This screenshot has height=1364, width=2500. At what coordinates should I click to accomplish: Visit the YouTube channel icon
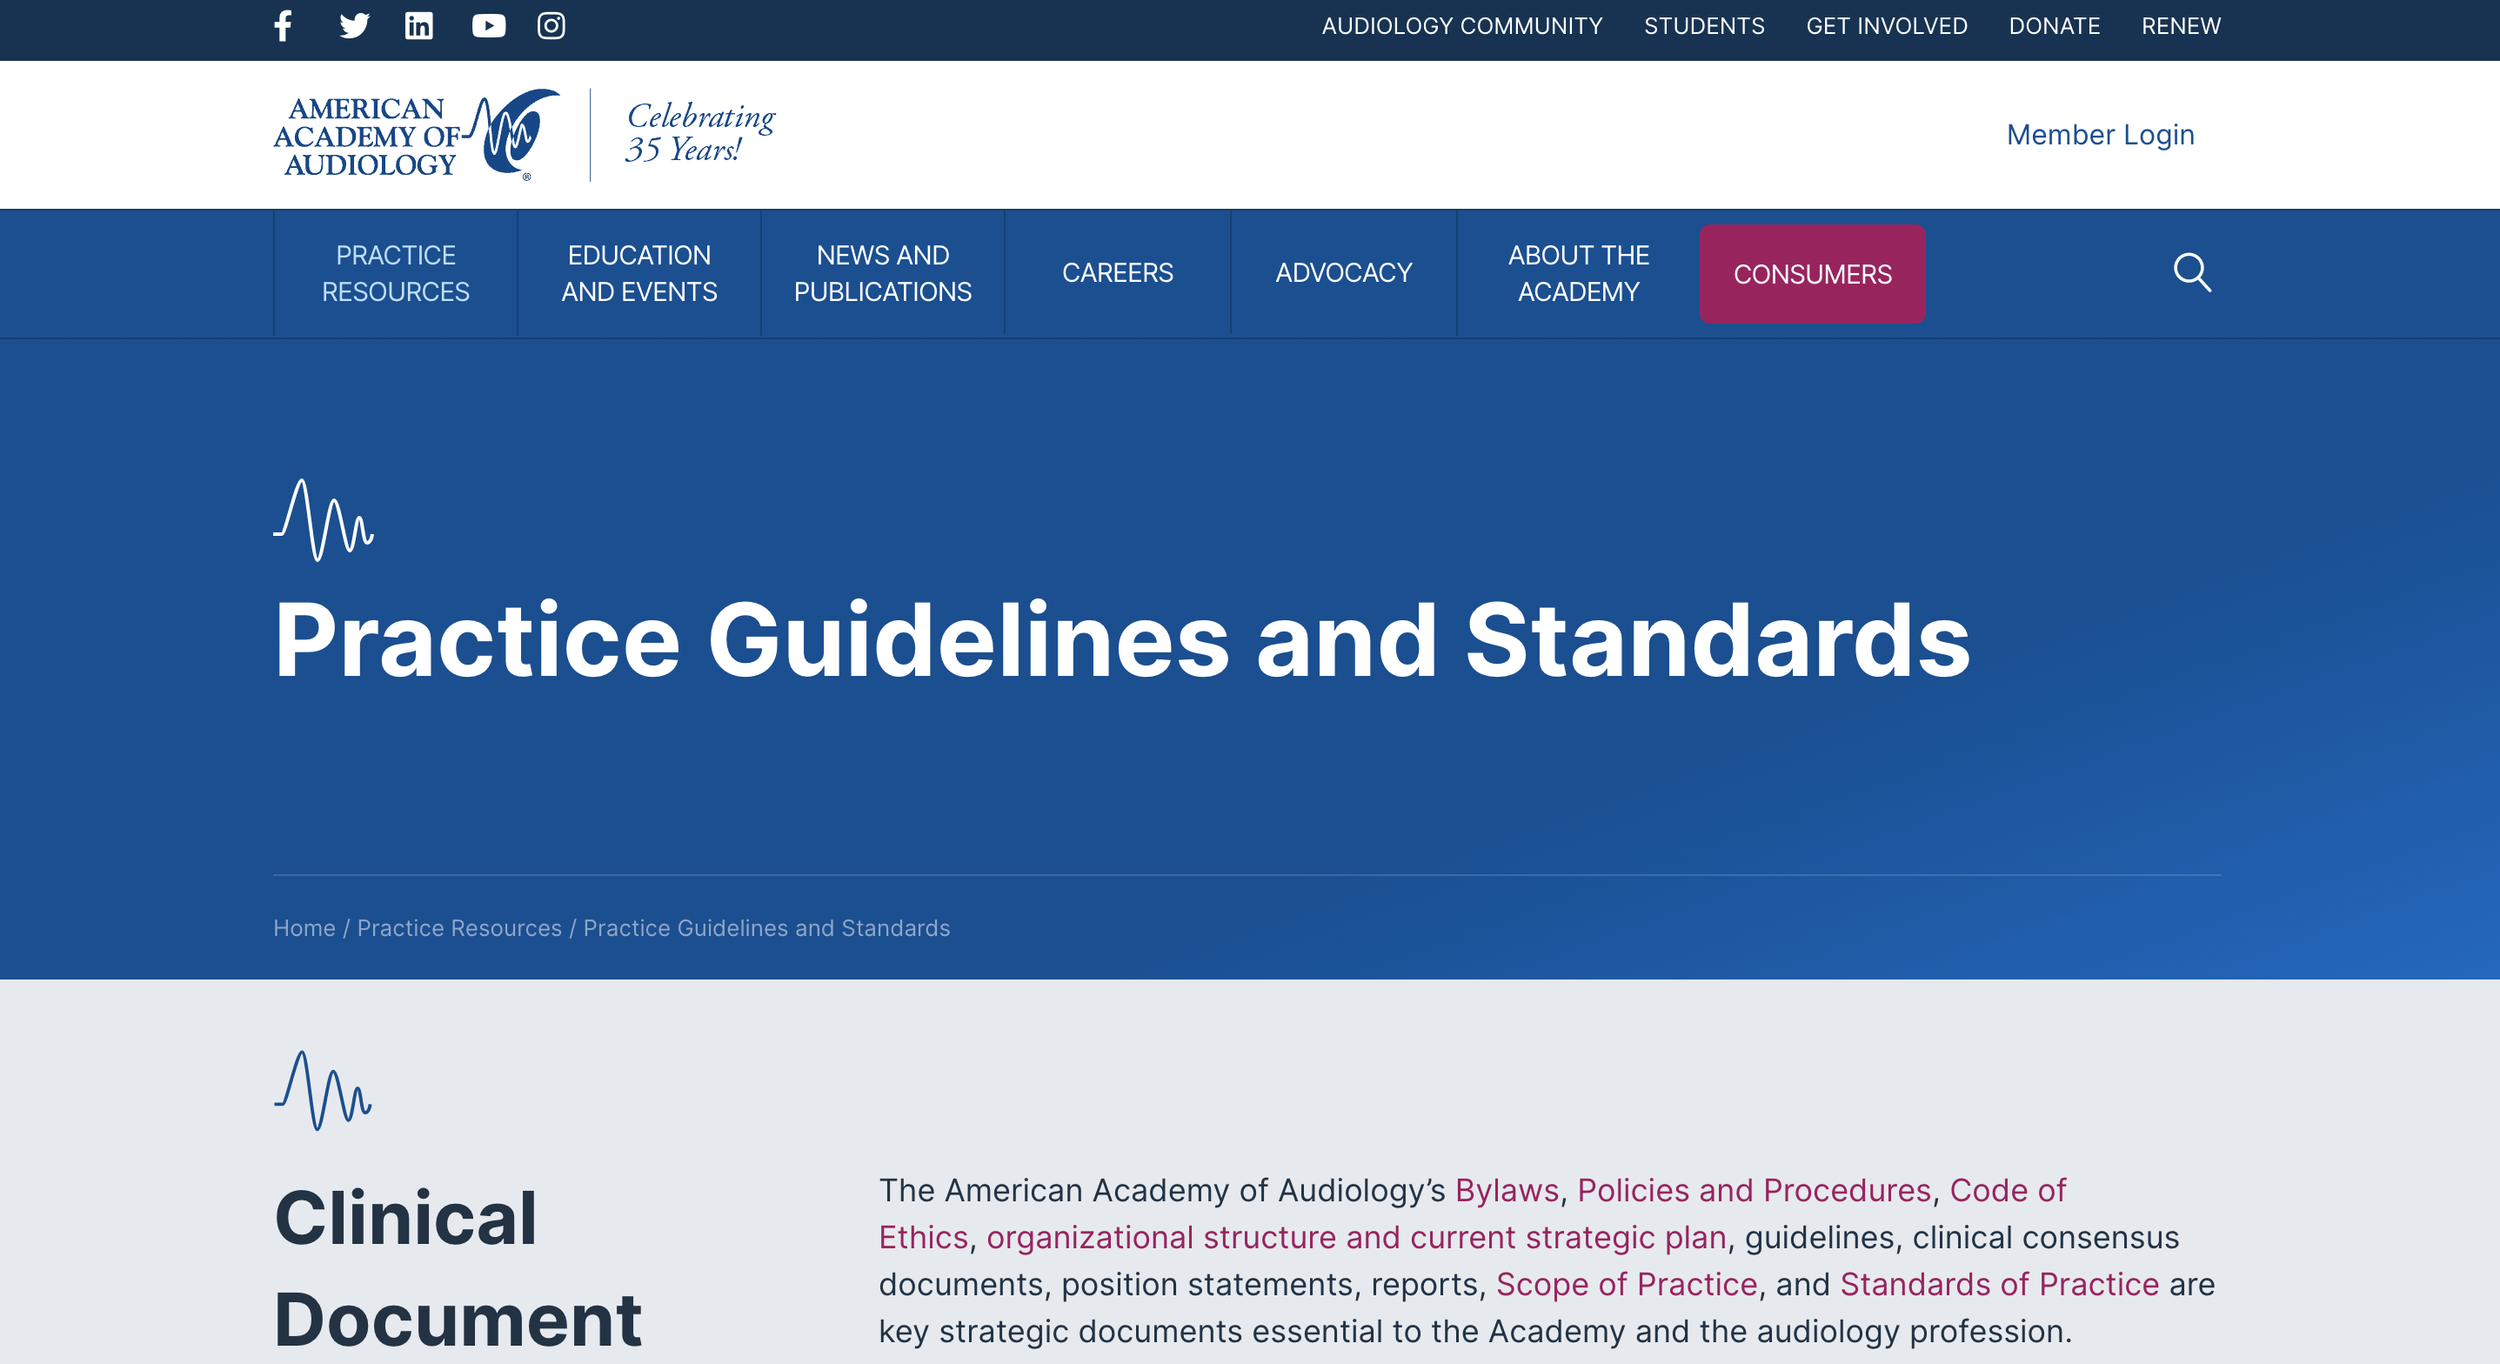click(488, 26)
